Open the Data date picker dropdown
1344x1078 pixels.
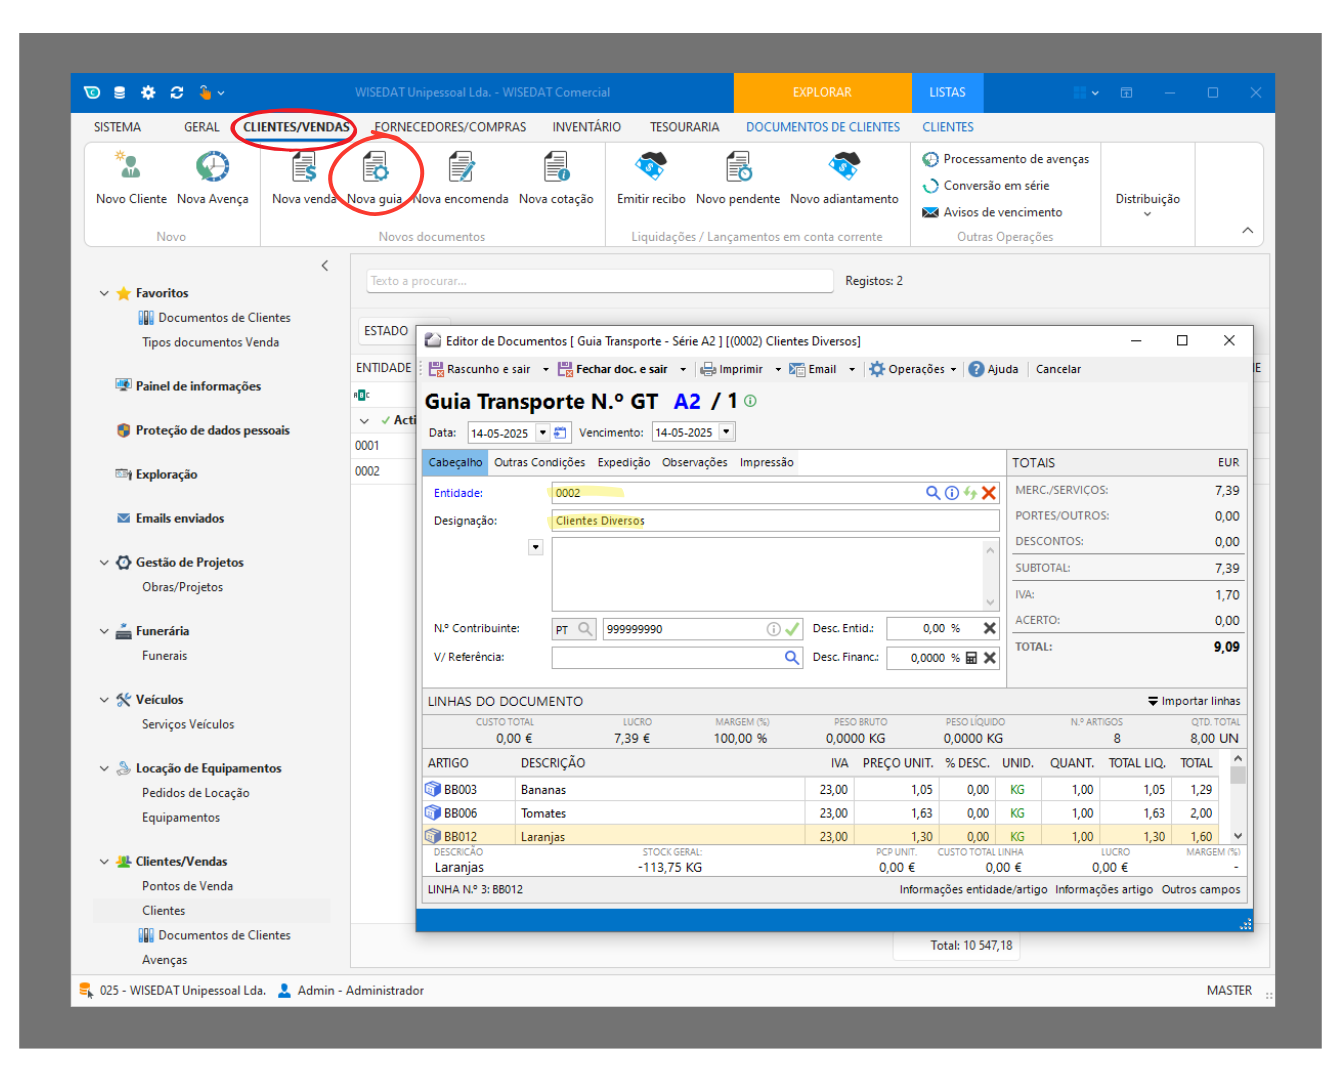pos(543,433)
